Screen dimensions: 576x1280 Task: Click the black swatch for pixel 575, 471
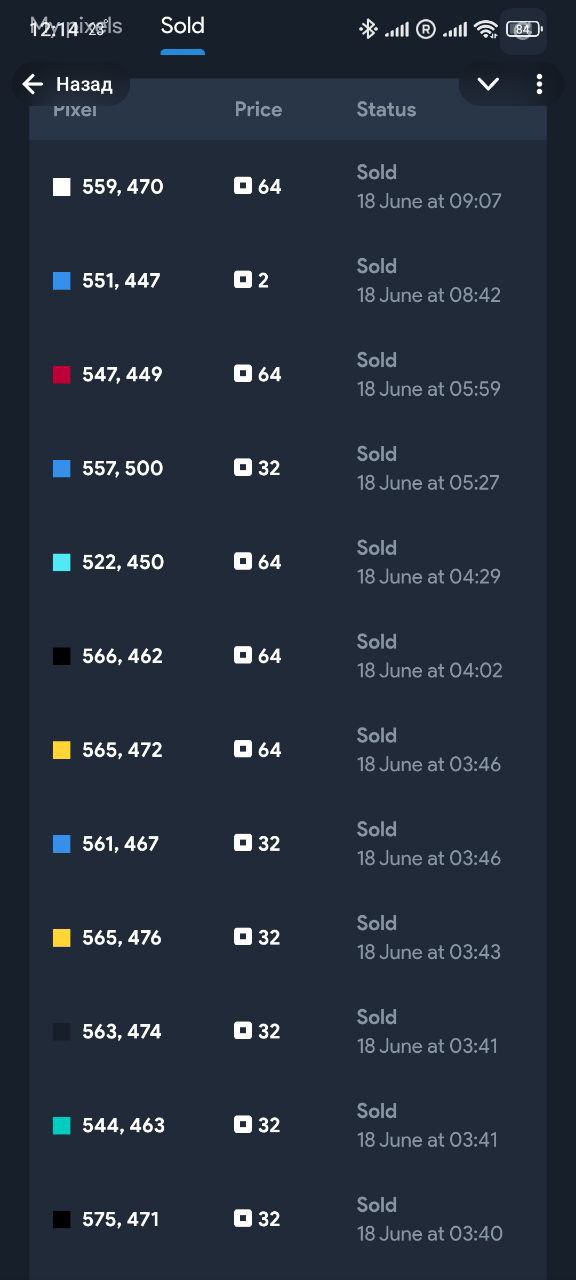62,1220
